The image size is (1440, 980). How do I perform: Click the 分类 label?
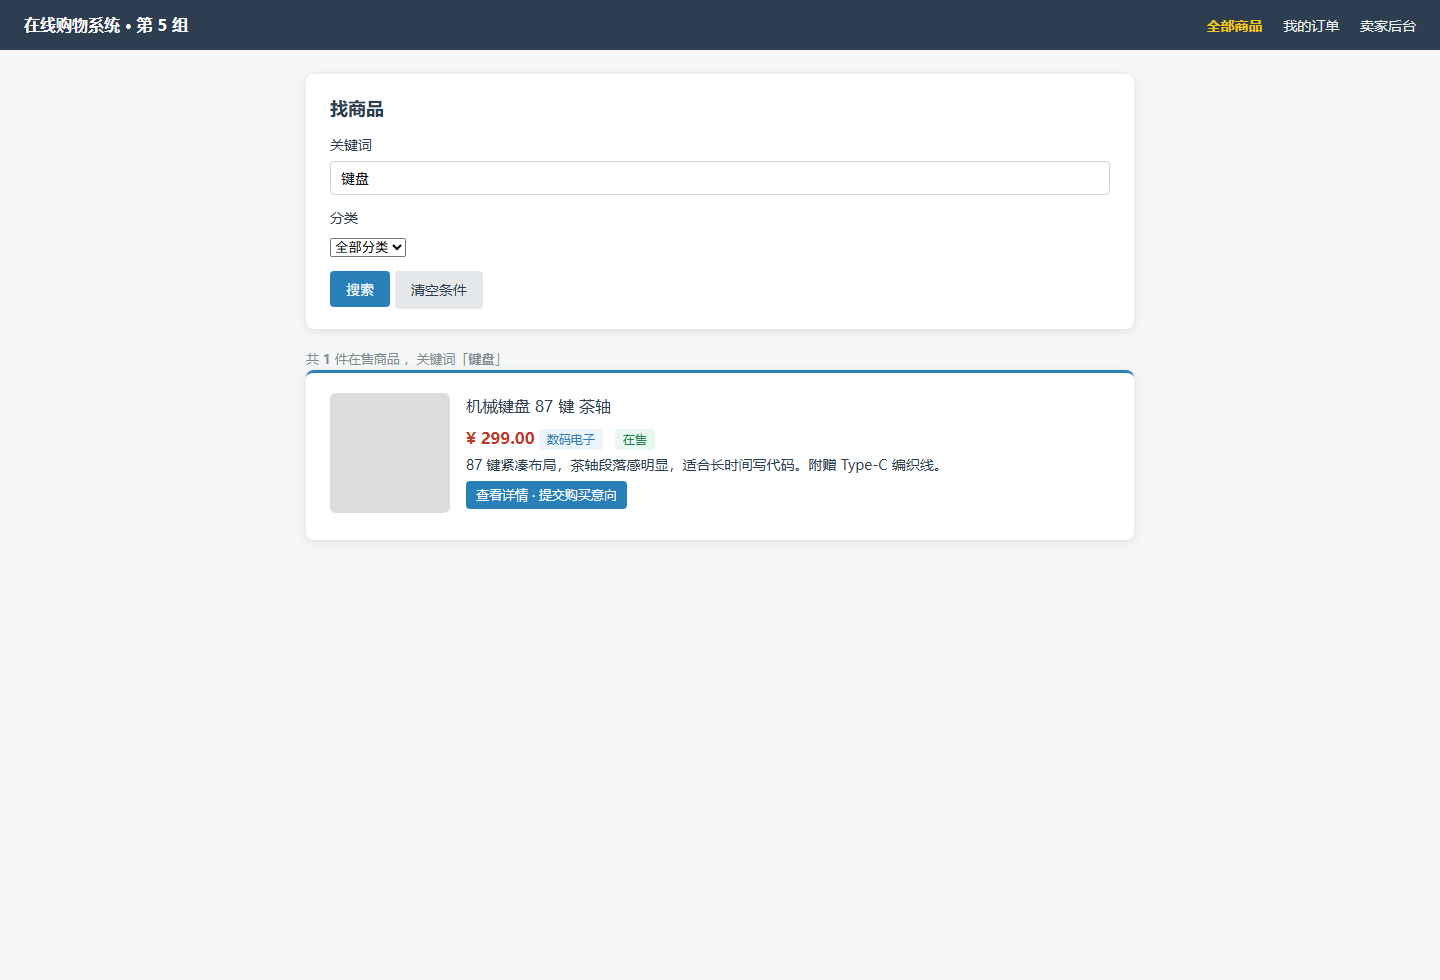[344, 218]
